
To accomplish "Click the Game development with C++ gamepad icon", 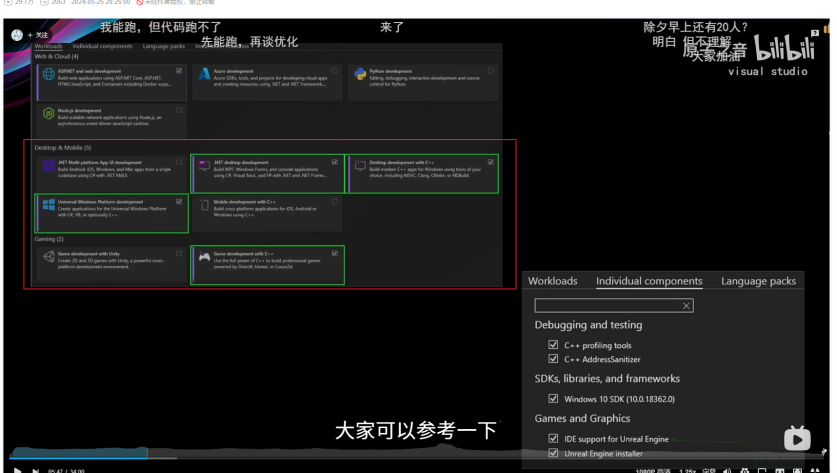I will pos(204,257).
